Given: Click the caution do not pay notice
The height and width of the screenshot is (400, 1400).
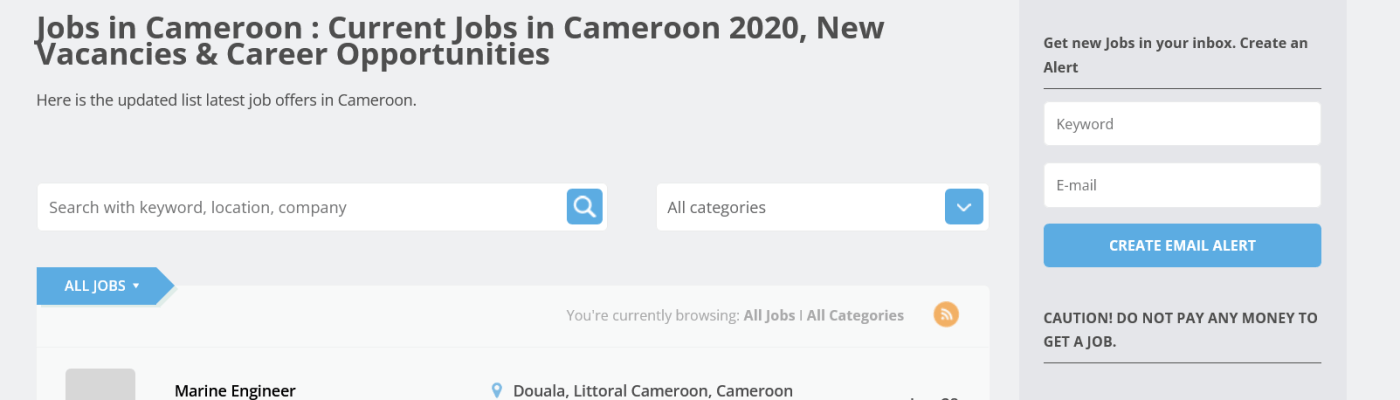Looking at the screenshot, I should pyautogui.click(x=1180, y=330).
